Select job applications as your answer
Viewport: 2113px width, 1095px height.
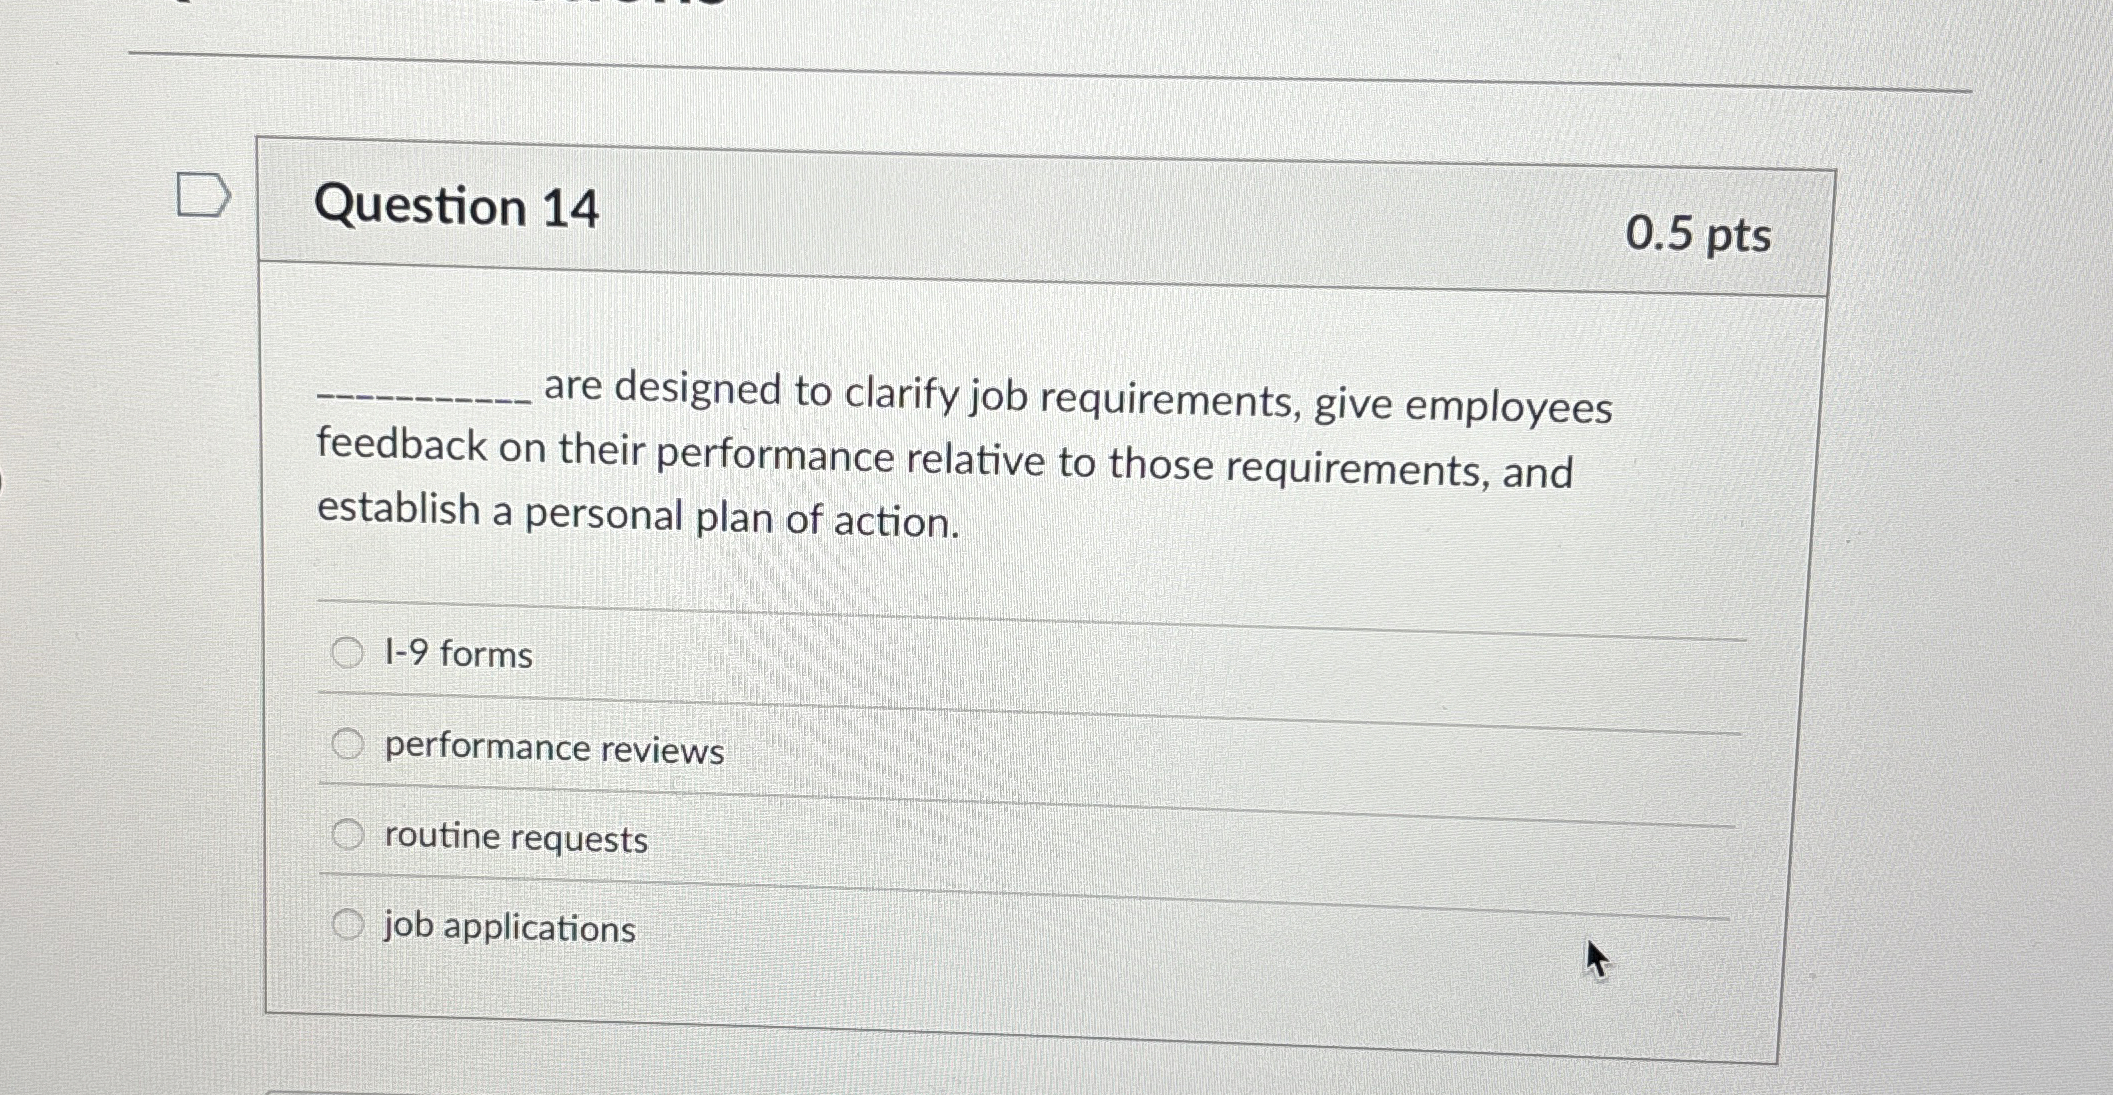click(349, 922)
